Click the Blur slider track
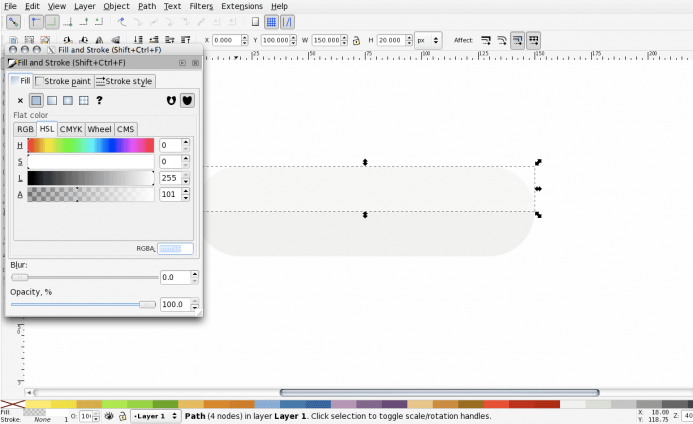This screenshot has width=693, height=424. click(84, 277)
